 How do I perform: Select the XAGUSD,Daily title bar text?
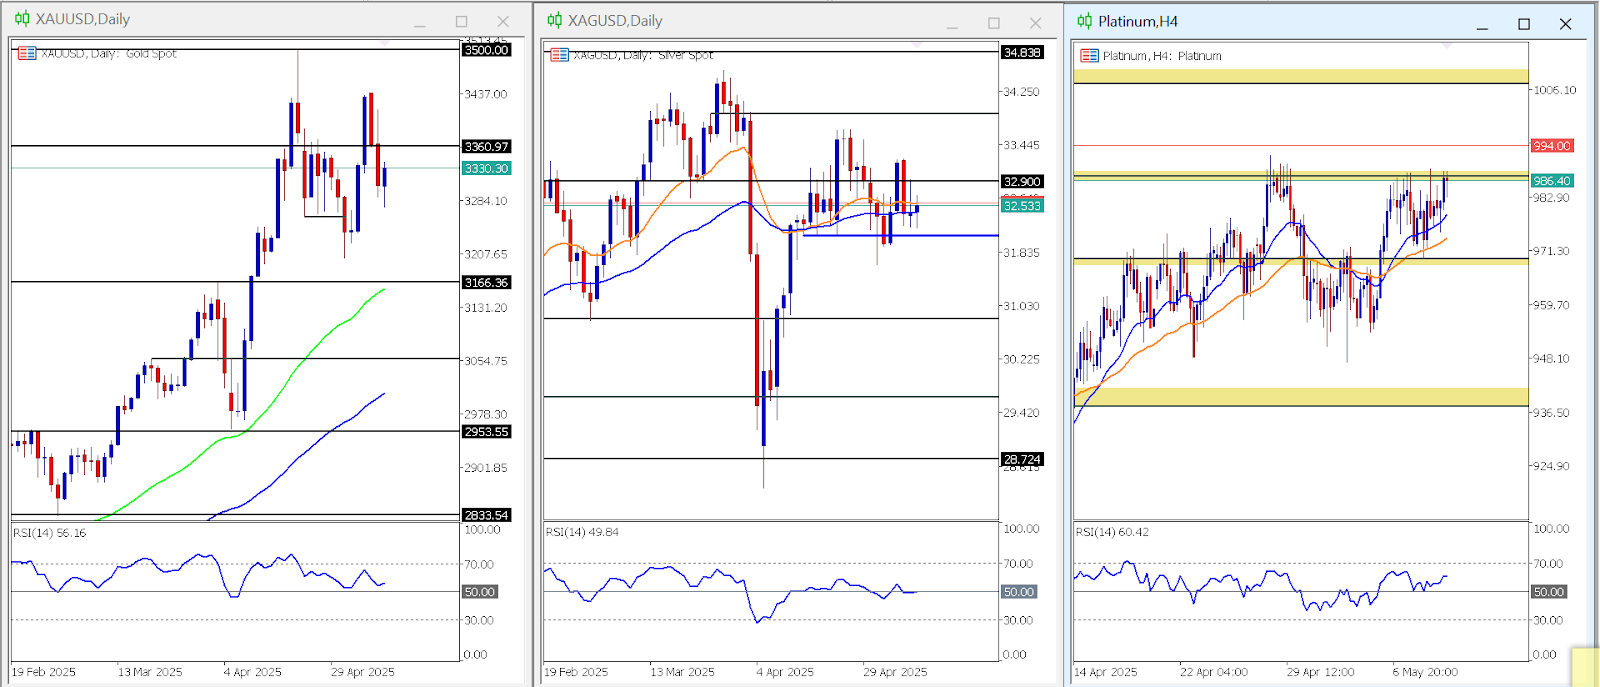(615, 20)
